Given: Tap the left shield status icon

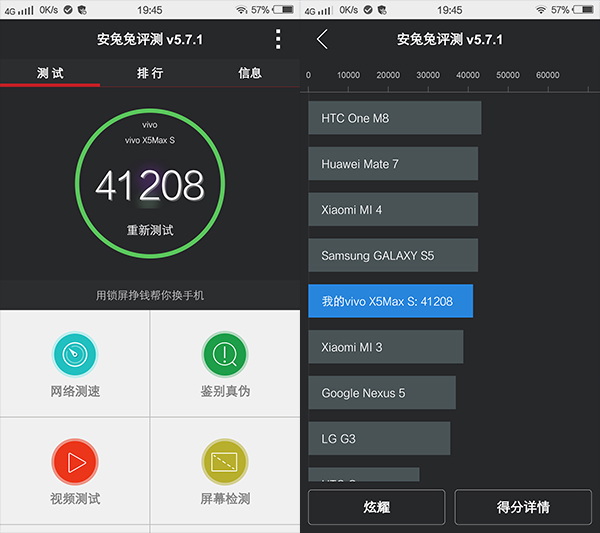Looking at the screenshot, I should click(x=82, y=10).
